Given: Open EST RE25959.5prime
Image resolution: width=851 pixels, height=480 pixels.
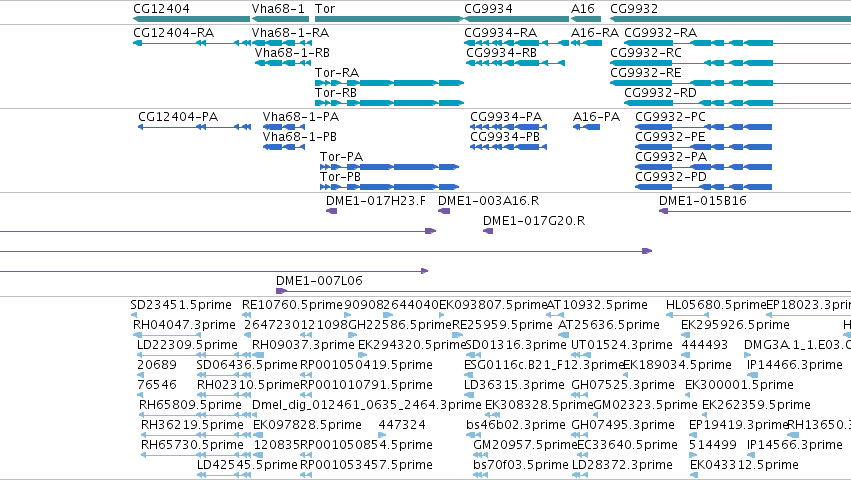Looking at the screenshot, I should [x=503, y=325].
